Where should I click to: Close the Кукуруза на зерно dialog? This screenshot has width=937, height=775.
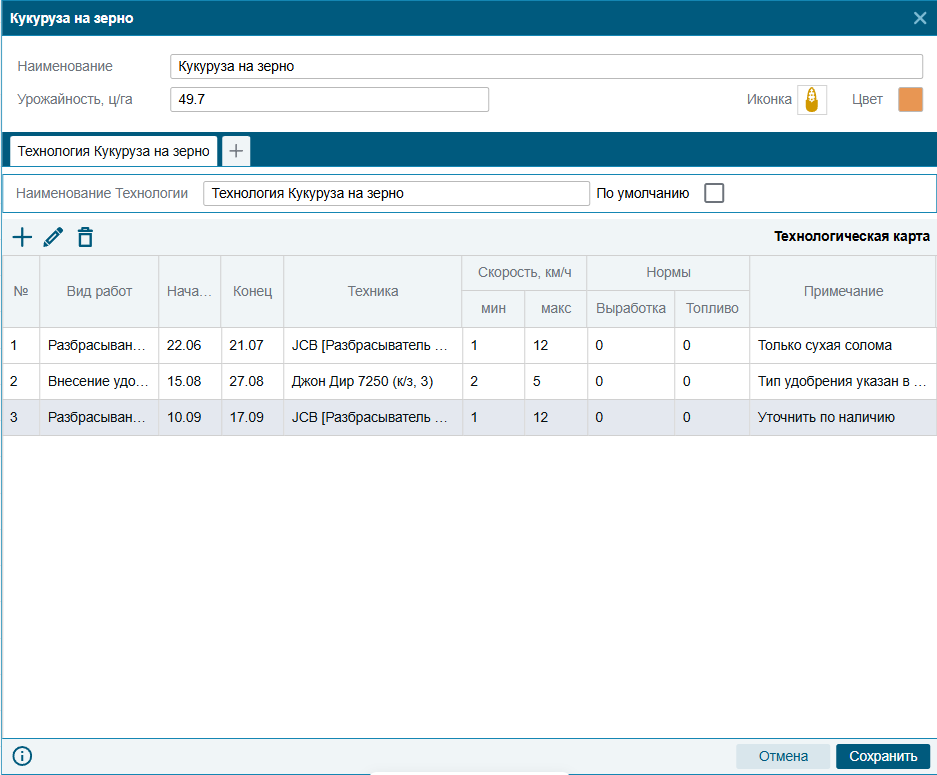[x=920, y=18]
